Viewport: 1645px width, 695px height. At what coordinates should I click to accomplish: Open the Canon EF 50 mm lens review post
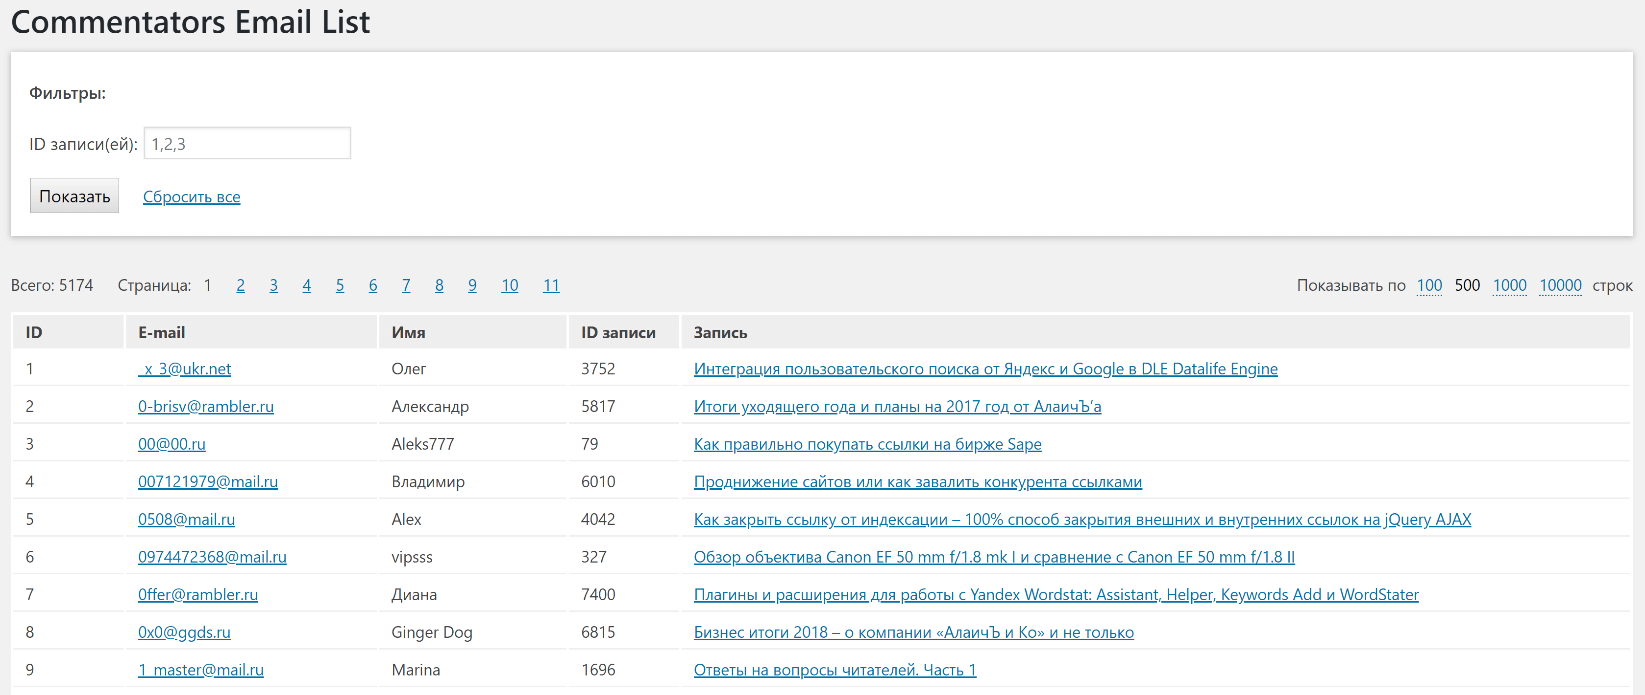click(994, 557)
